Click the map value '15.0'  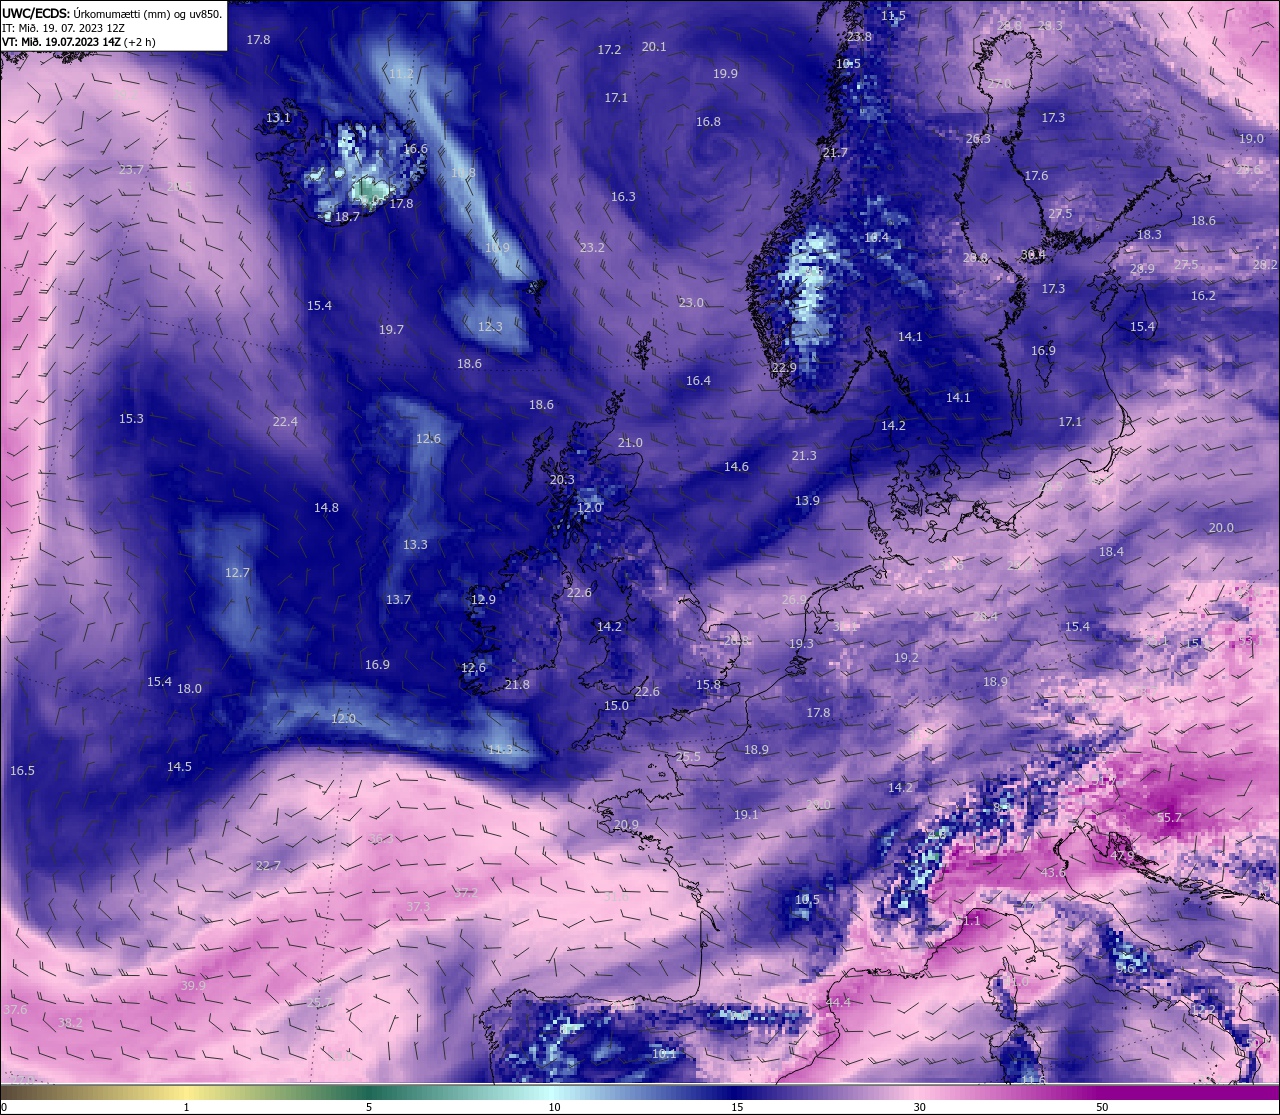(x=616, y=705)
